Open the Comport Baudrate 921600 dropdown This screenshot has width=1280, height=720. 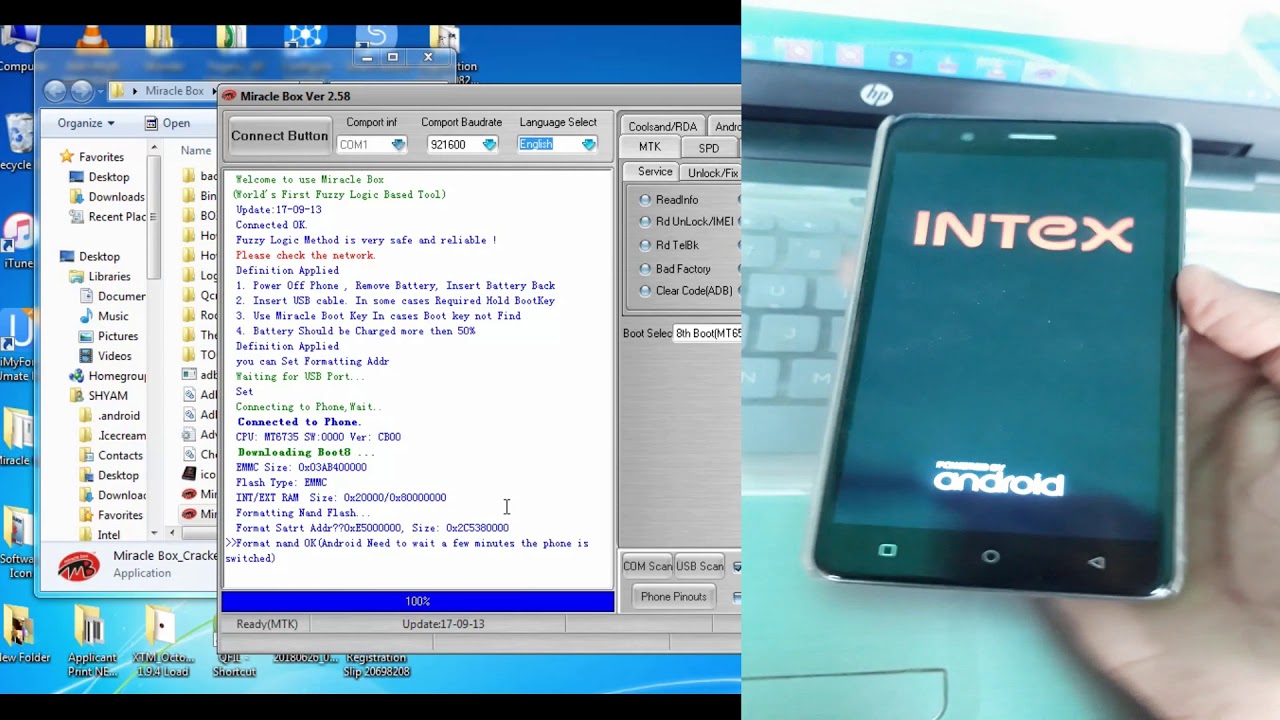pos(489,145)
